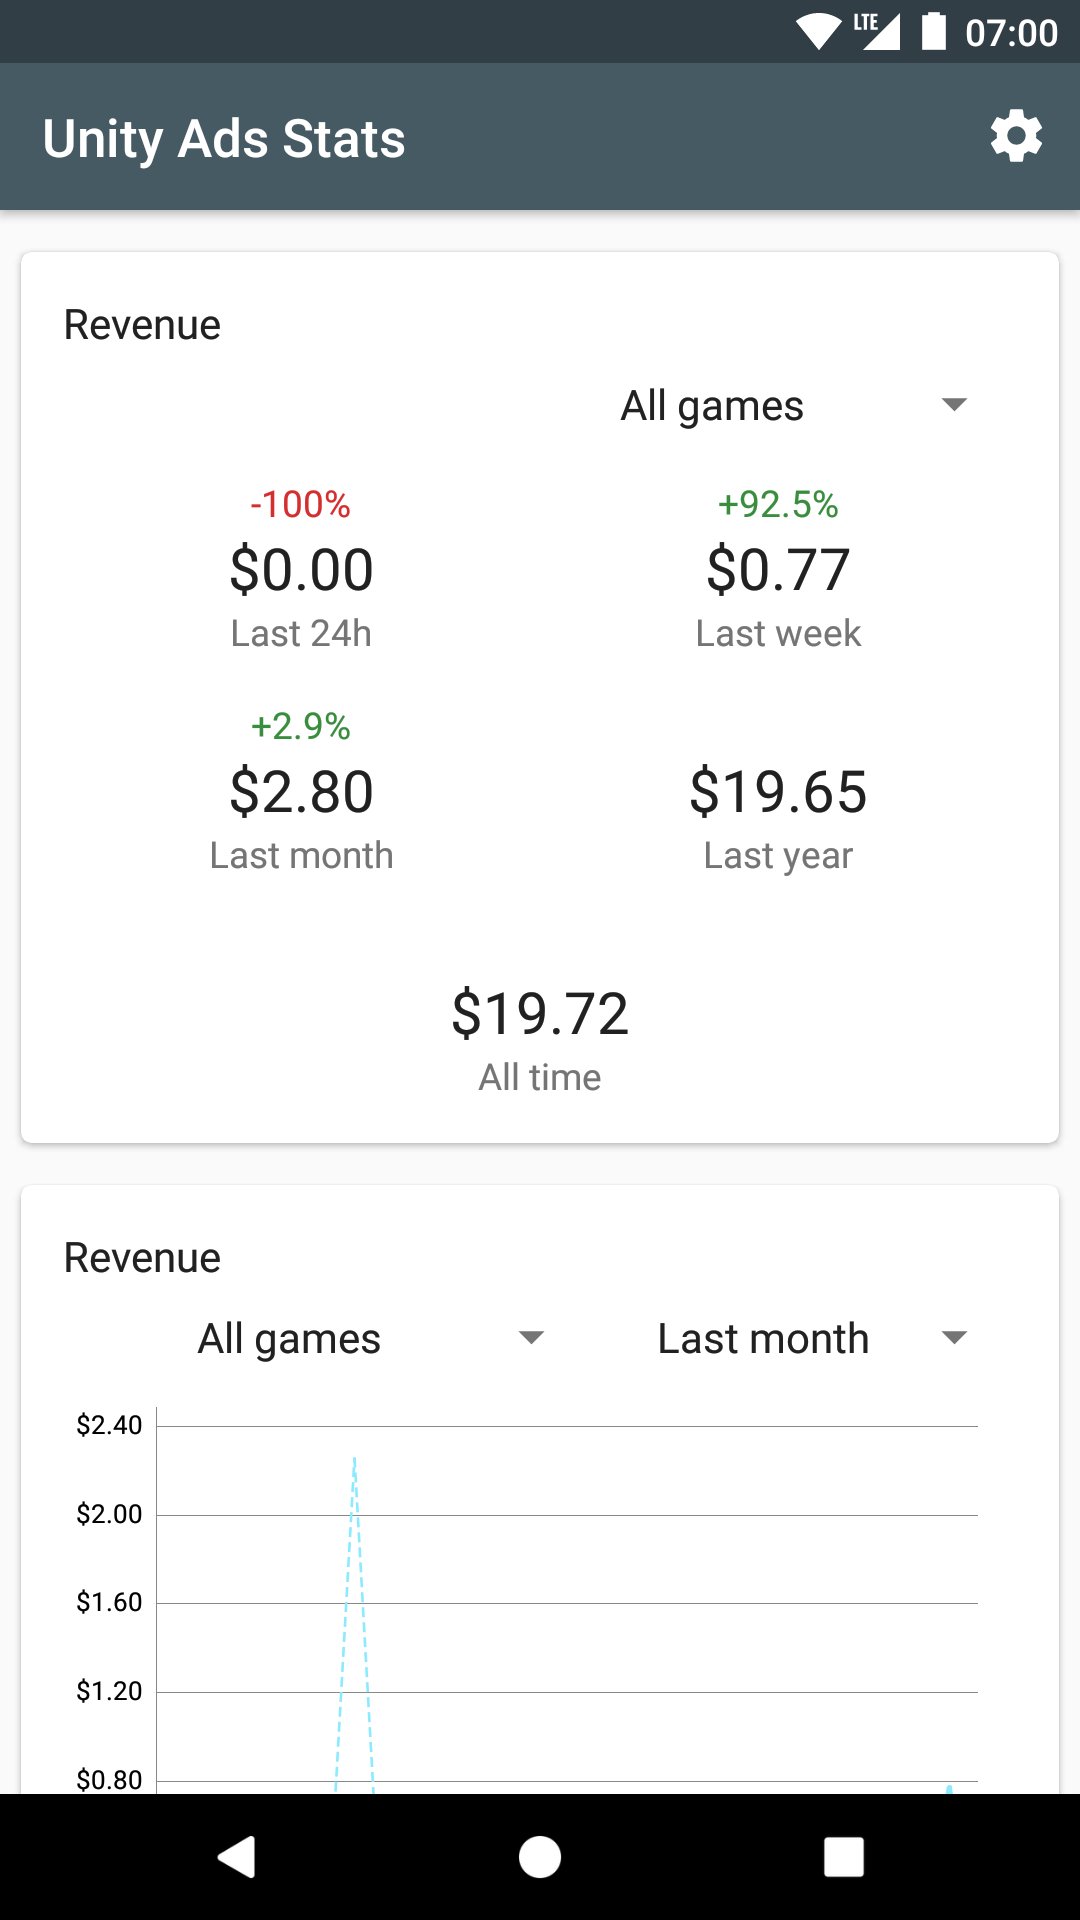This screenshot has height=1920, width=1080.
Task: Tap the Last 24h revenue figure
Action: [301, 571]
